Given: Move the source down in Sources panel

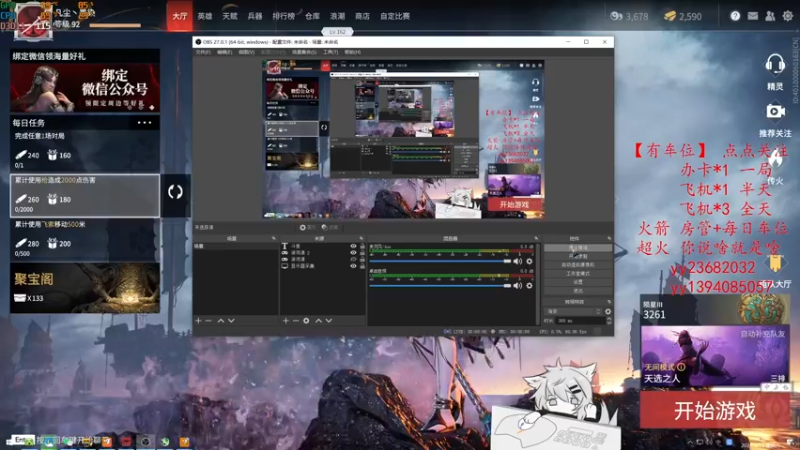Looking at the screenshot, I should click(329, 320).
